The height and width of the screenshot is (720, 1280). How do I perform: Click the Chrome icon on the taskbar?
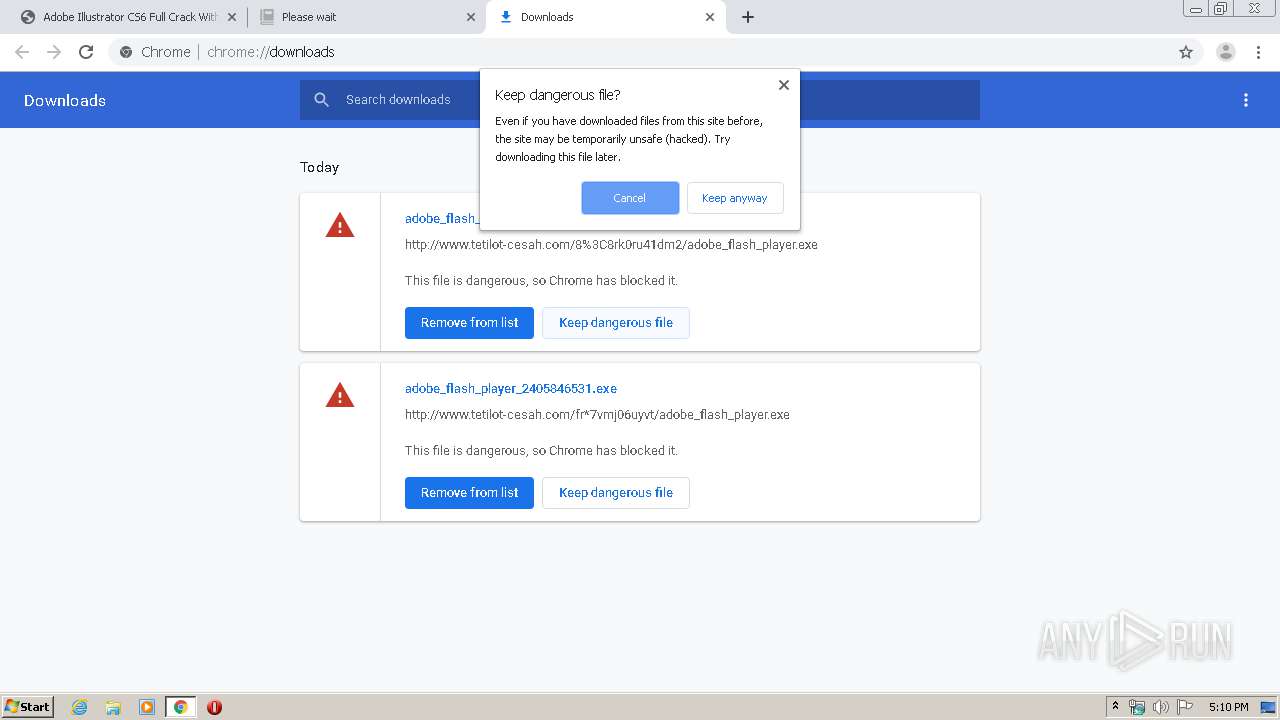coord(180,707)
